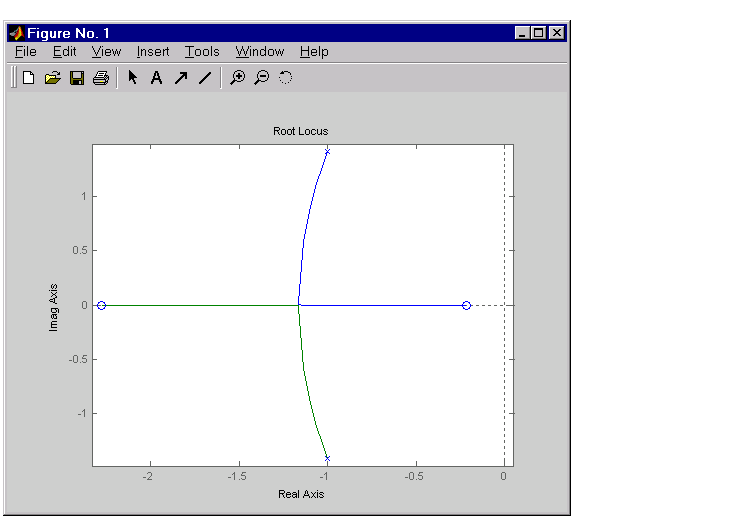Open a file with the folder icon

coord(53,78)
